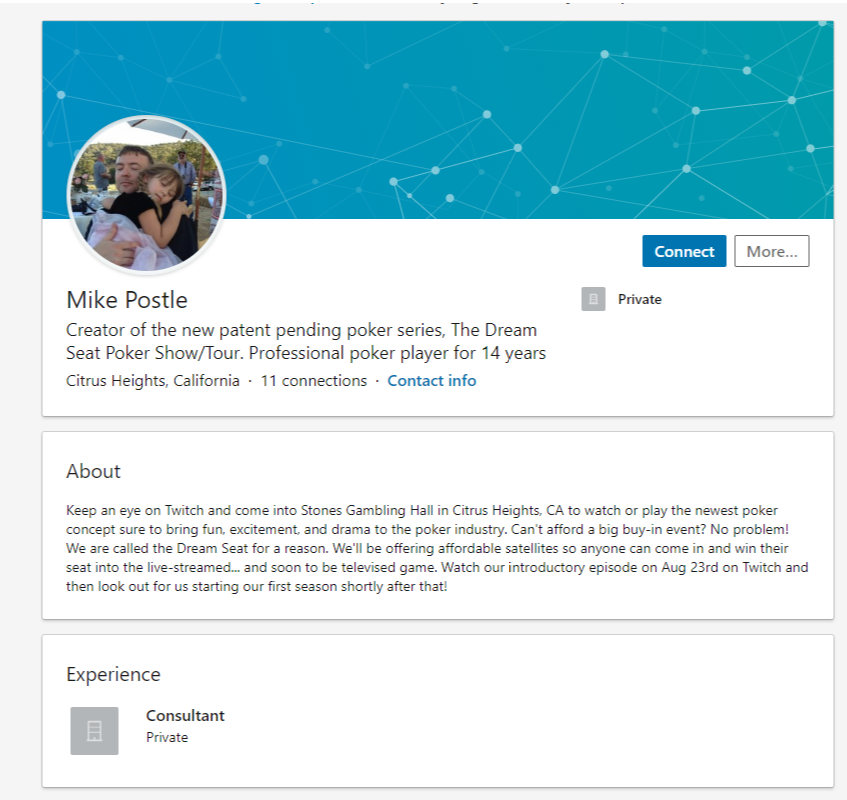This screenshot has width=847, height=800.
Task: Click the small Private company icon beside the name
Action: click(593, 299)
